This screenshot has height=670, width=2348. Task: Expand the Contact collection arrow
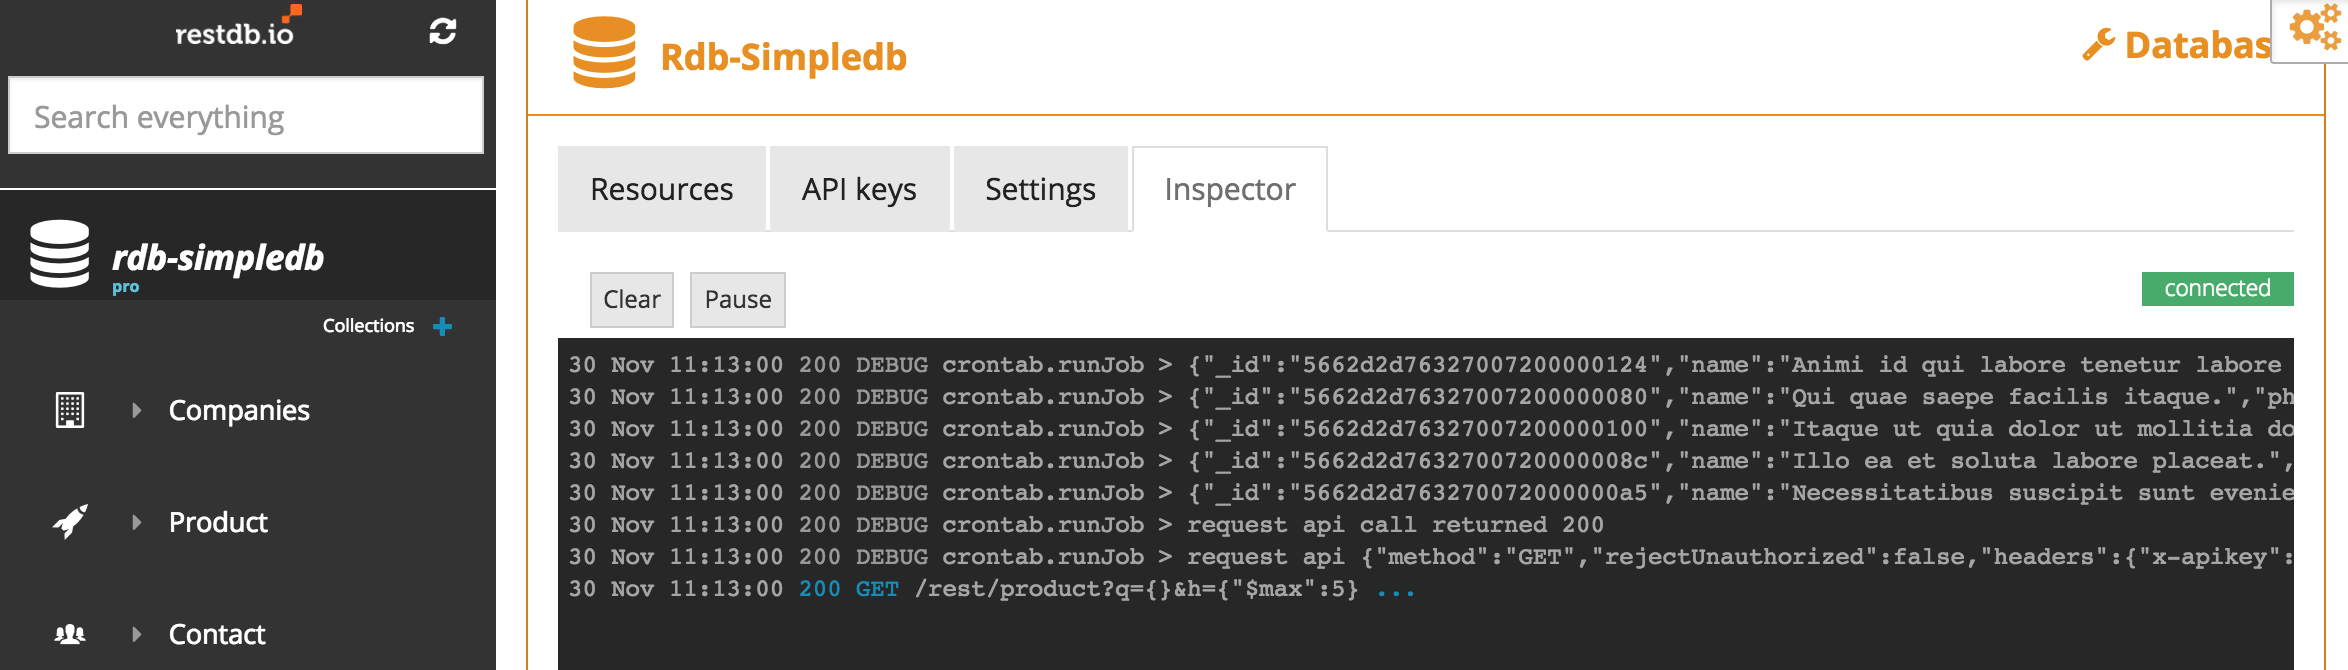137,634
